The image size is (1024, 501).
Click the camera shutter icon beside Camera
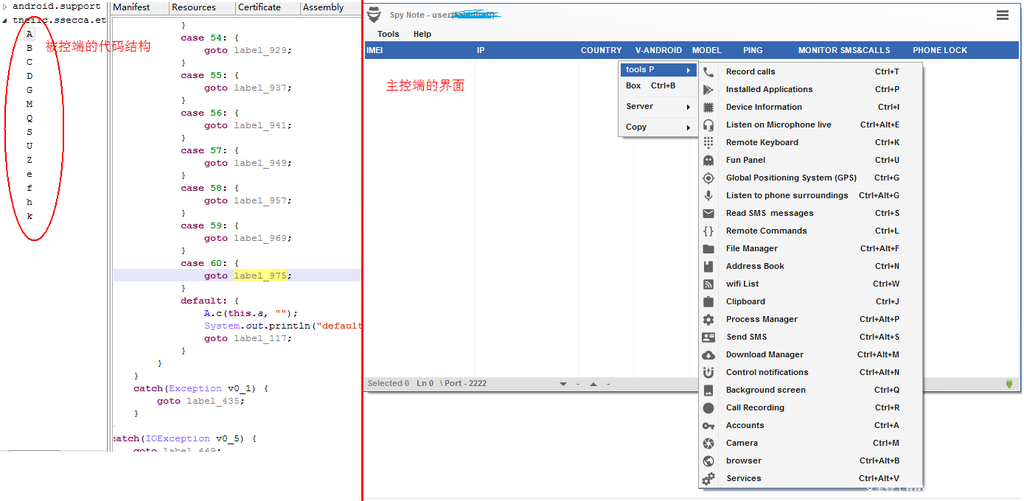click(708, 443)
